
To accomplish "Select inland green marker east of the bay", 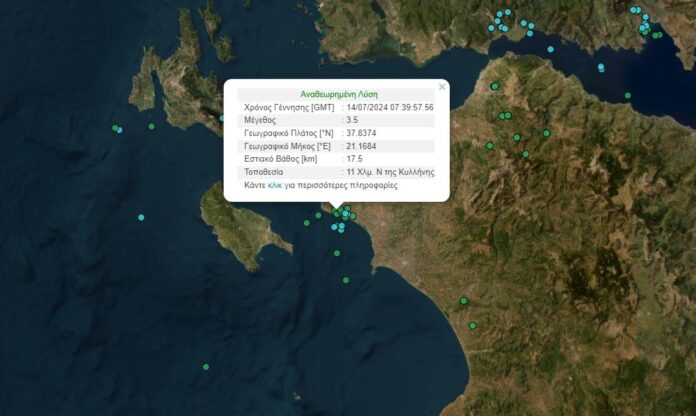I will click(463, 300).
